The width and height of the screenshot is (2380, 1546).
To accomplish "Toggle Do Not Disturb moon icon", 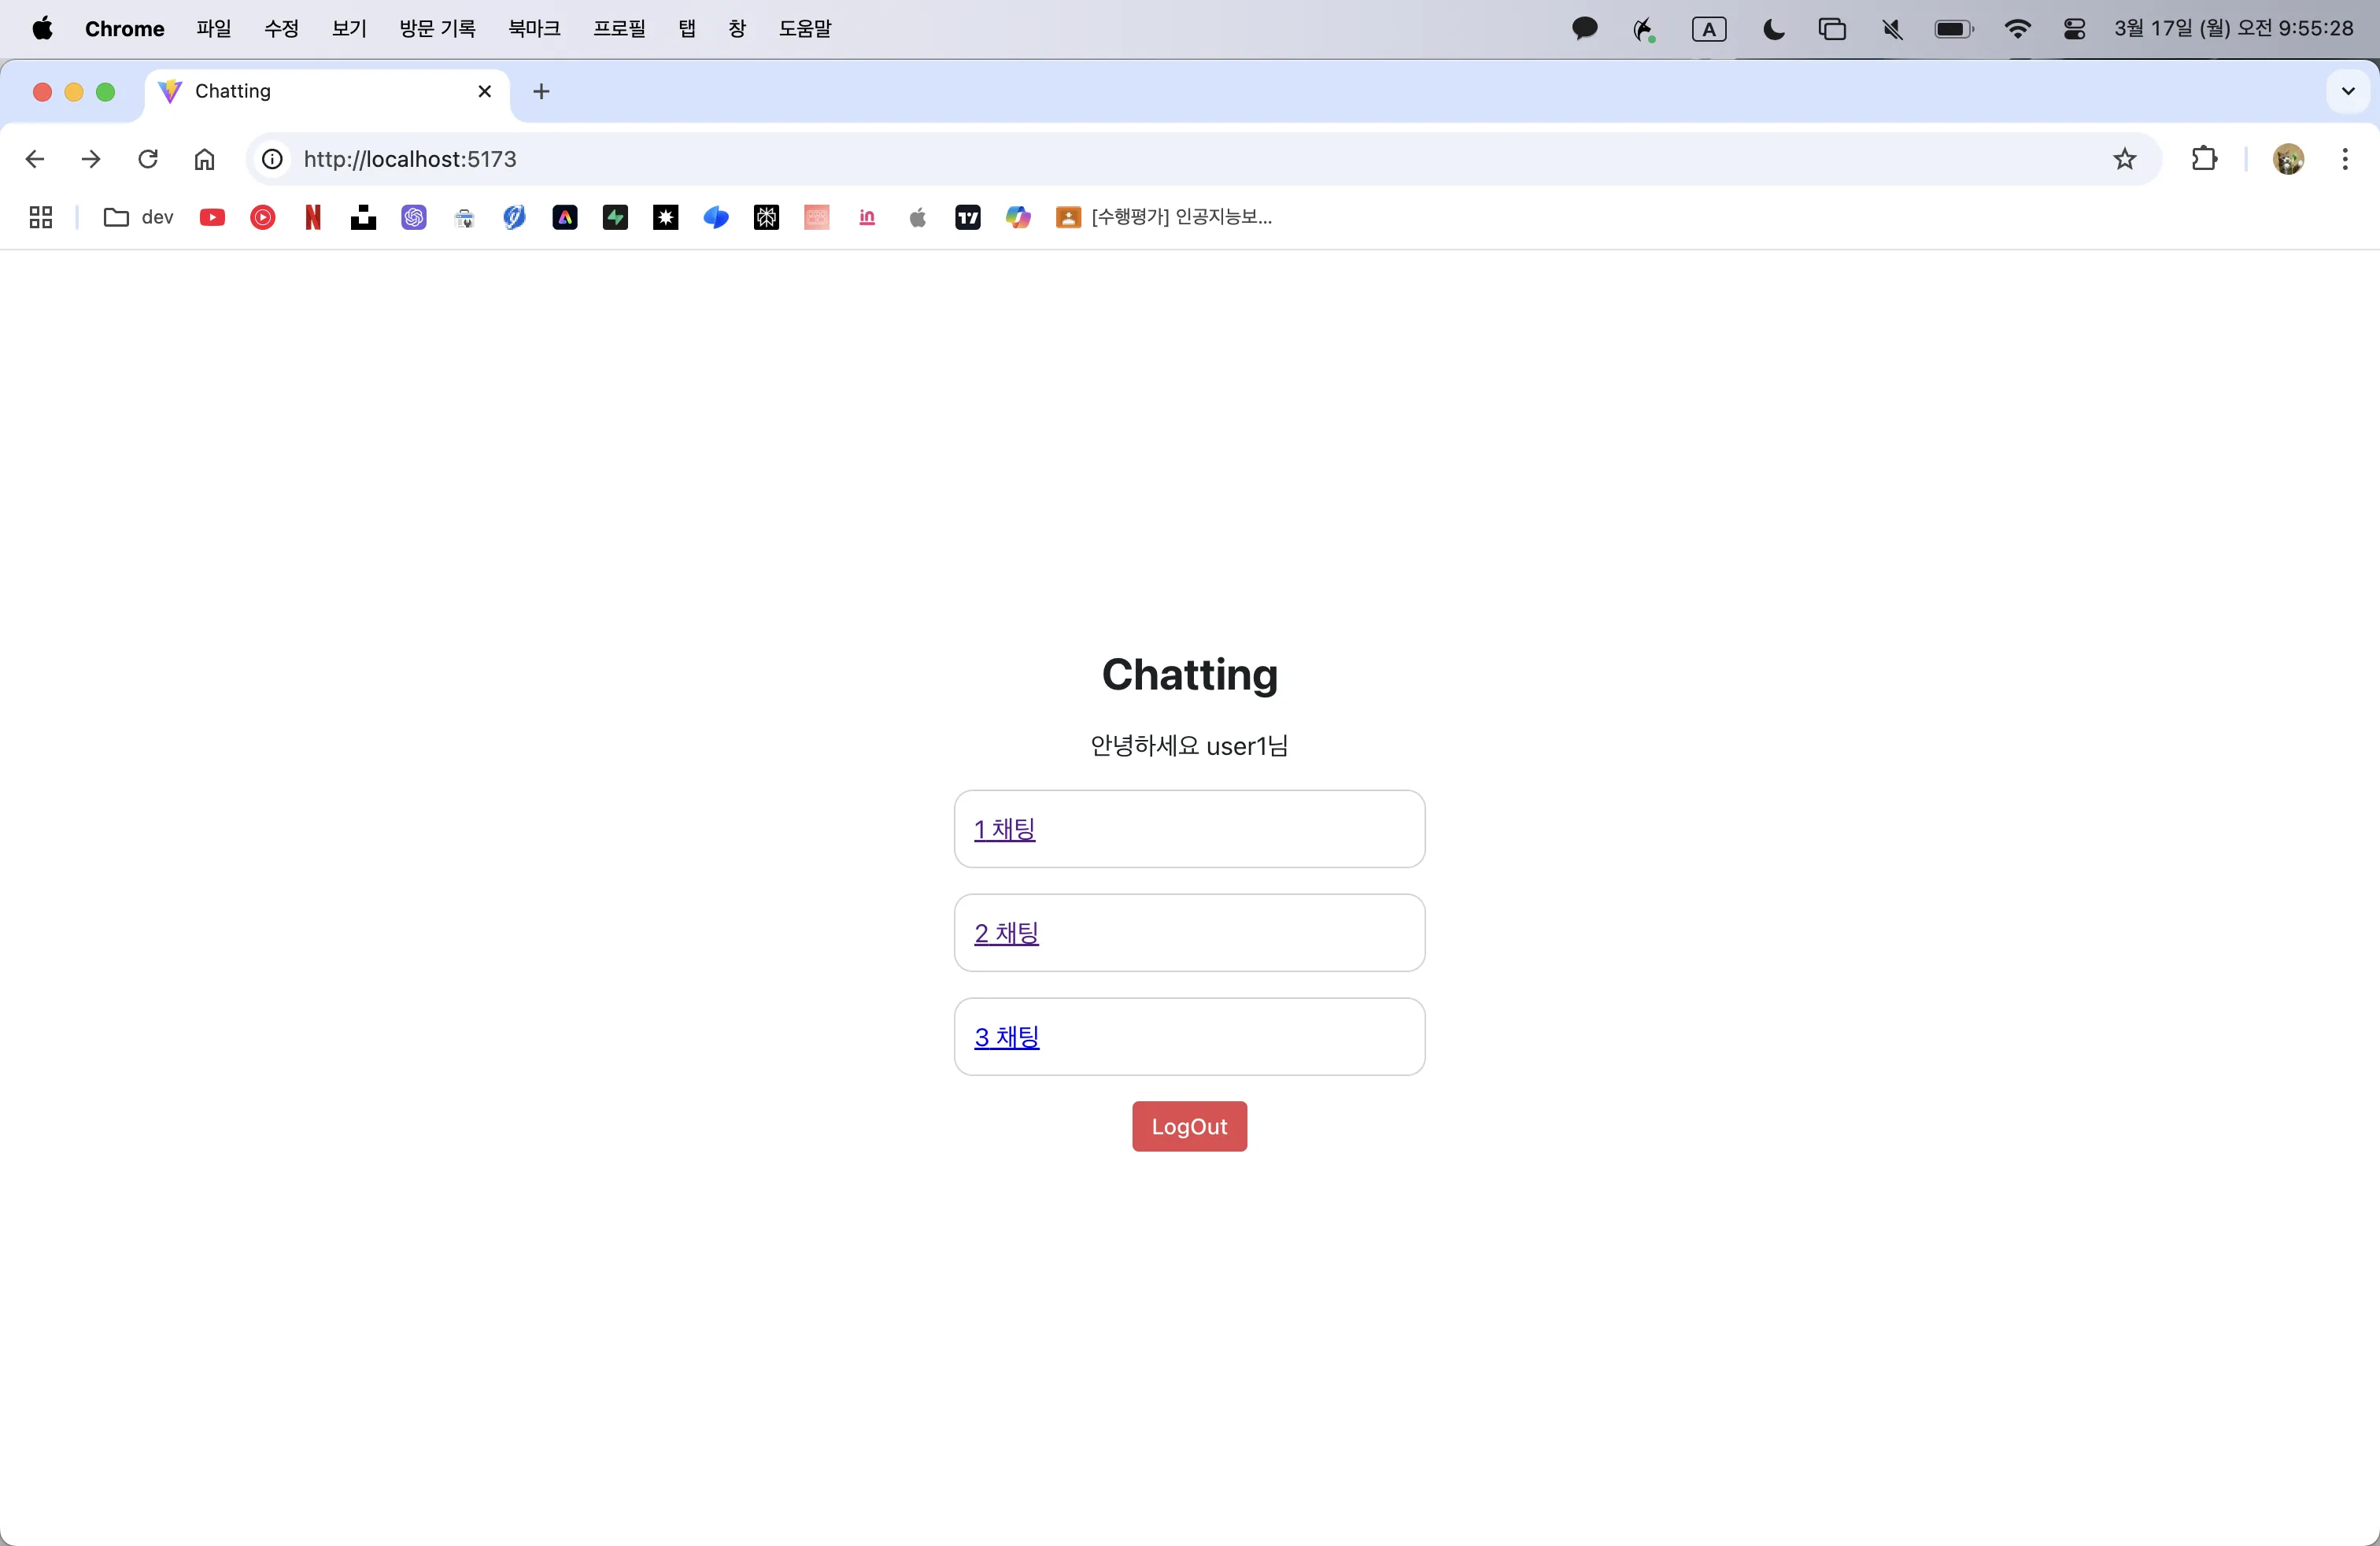I will (1773, 29).
